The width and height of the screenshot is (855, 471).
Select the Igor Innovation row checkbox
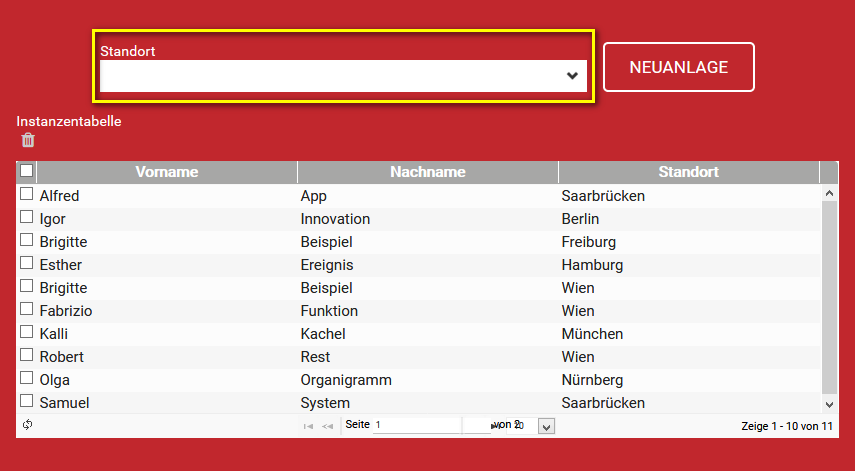27,218
